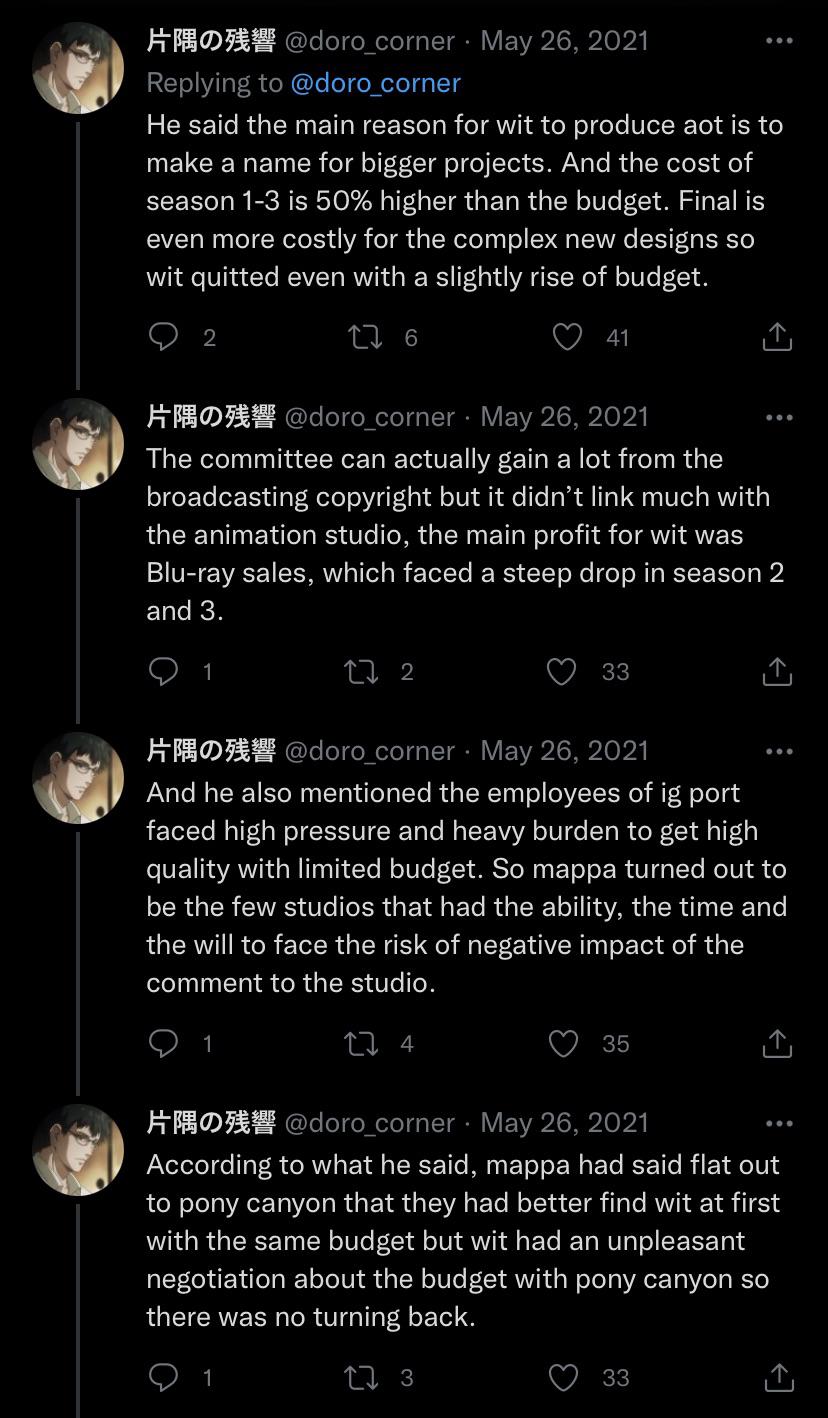The height and width of the screenshot is (1418, 828).
Task: Open the profile picture of the first tweet
Action: (x=78, y=68)
